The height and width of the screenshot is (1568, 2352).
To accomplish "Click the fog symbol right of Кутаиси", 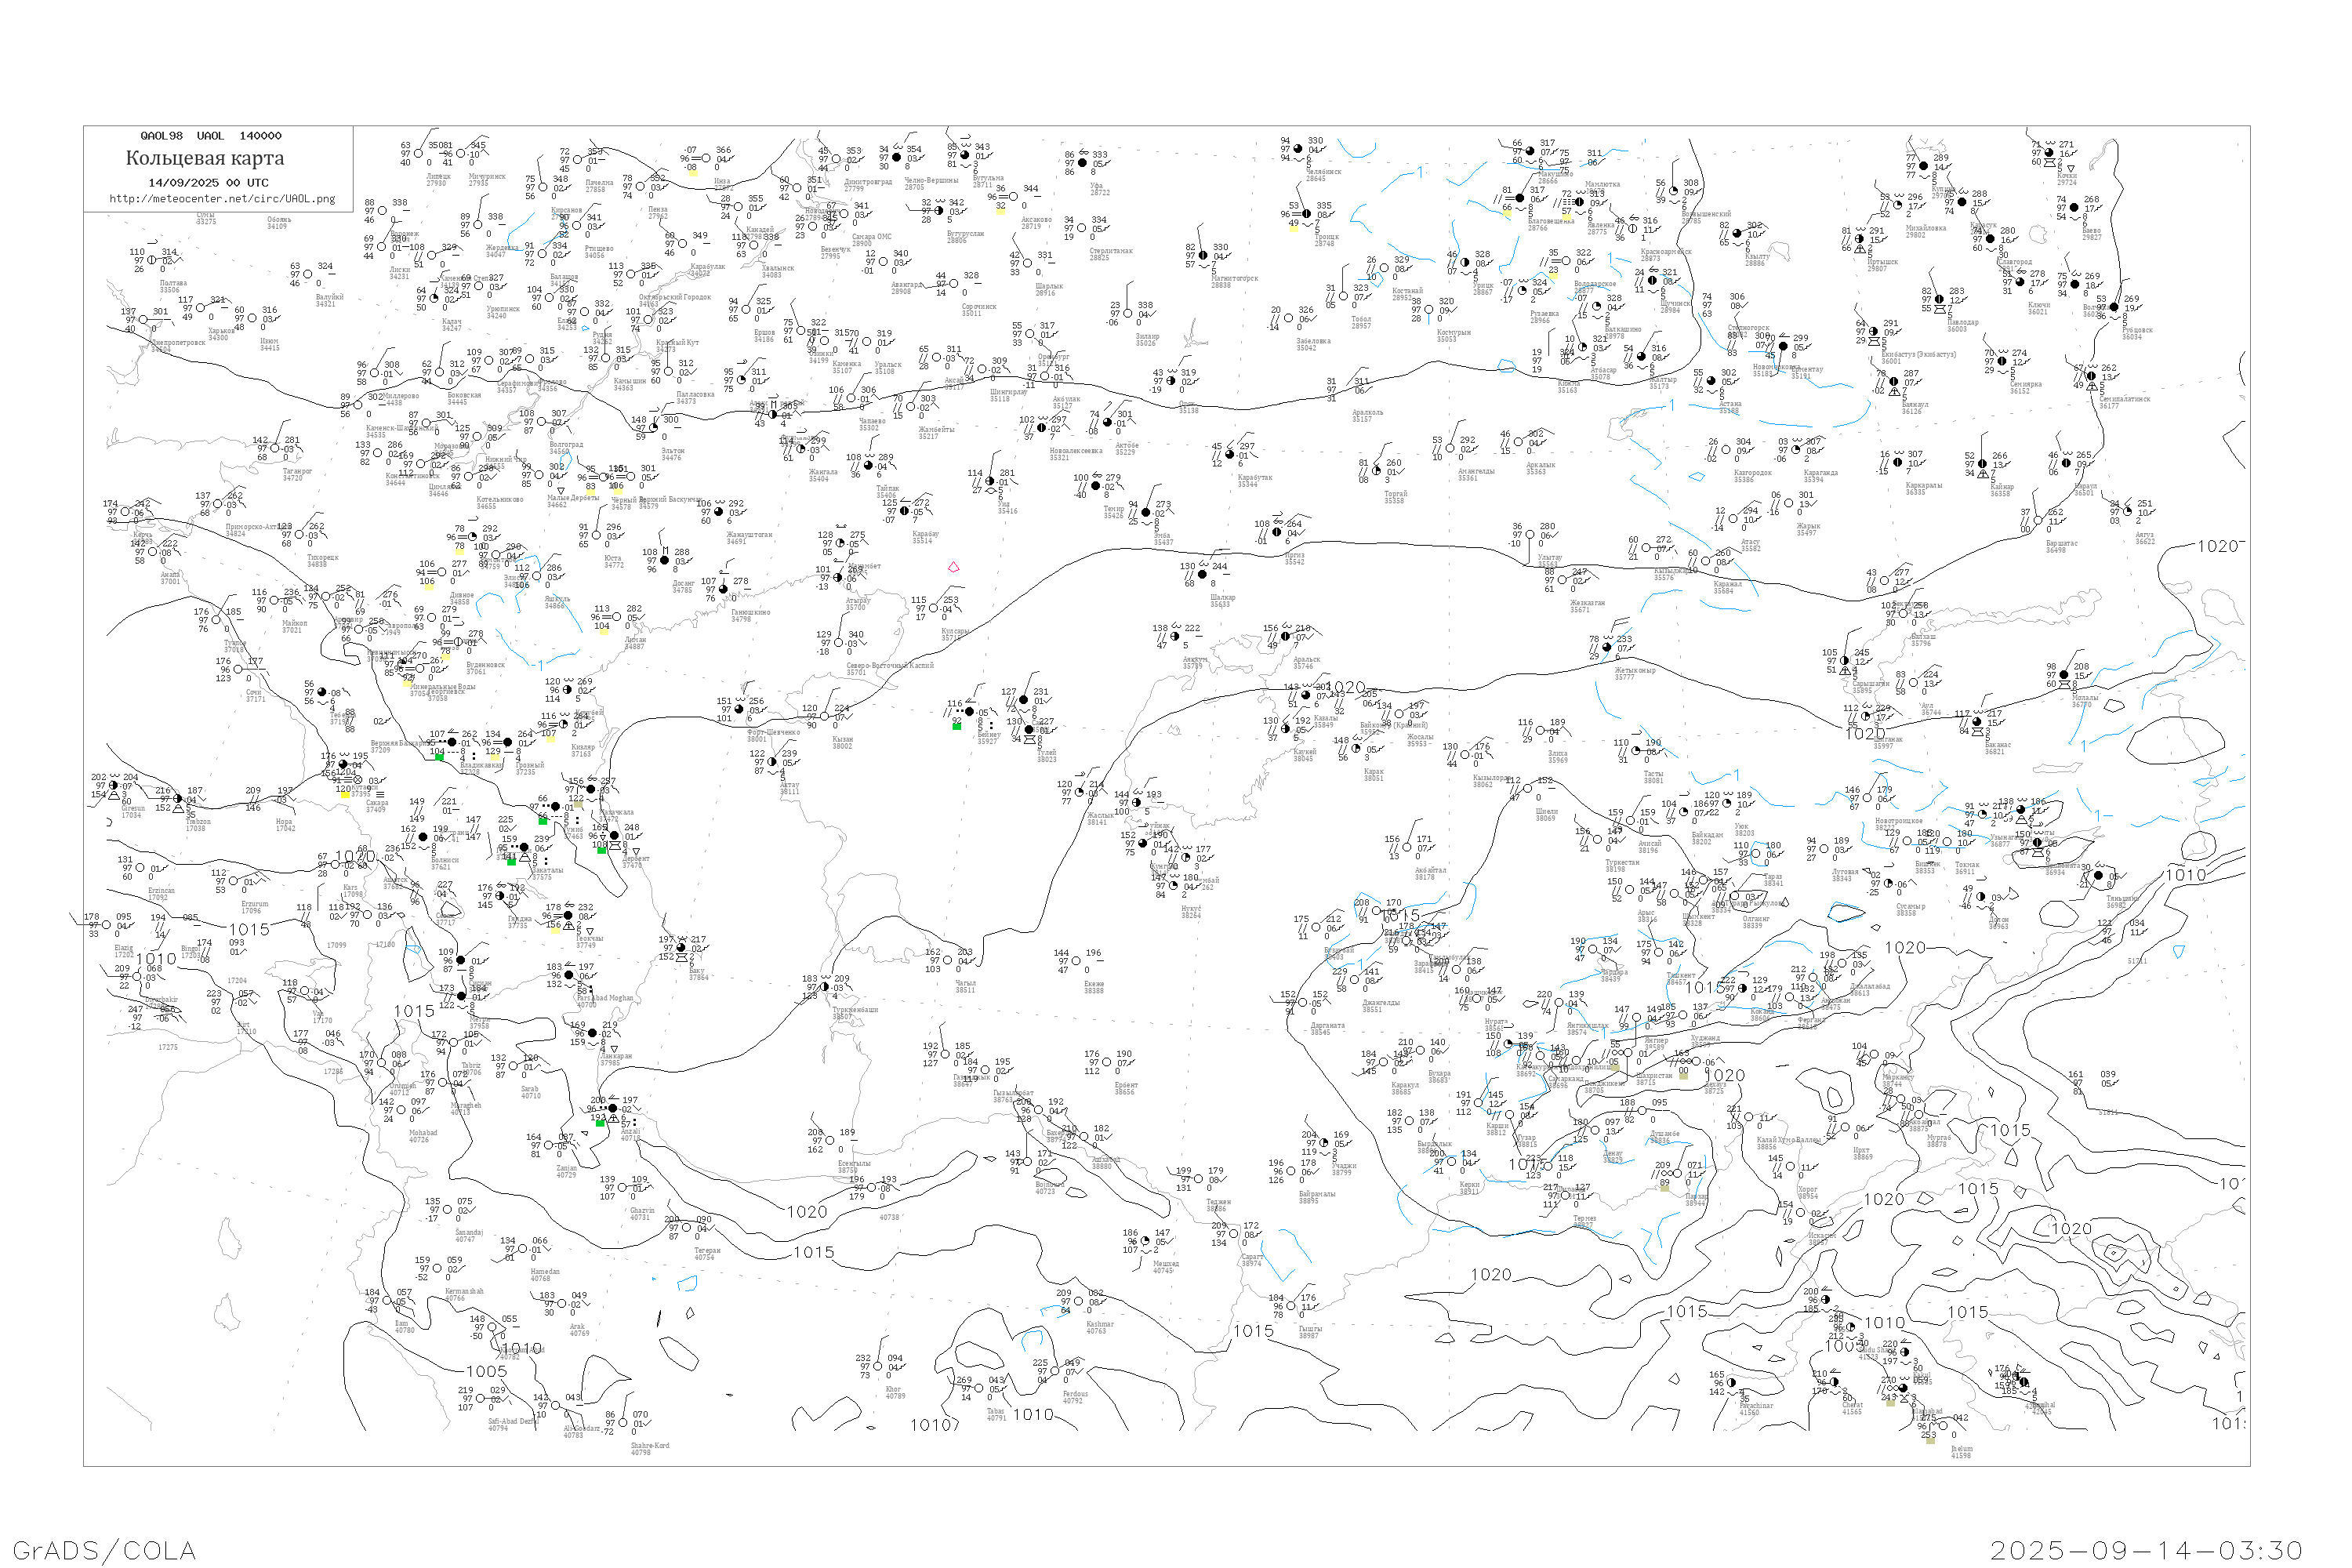I will click(381, 795).
